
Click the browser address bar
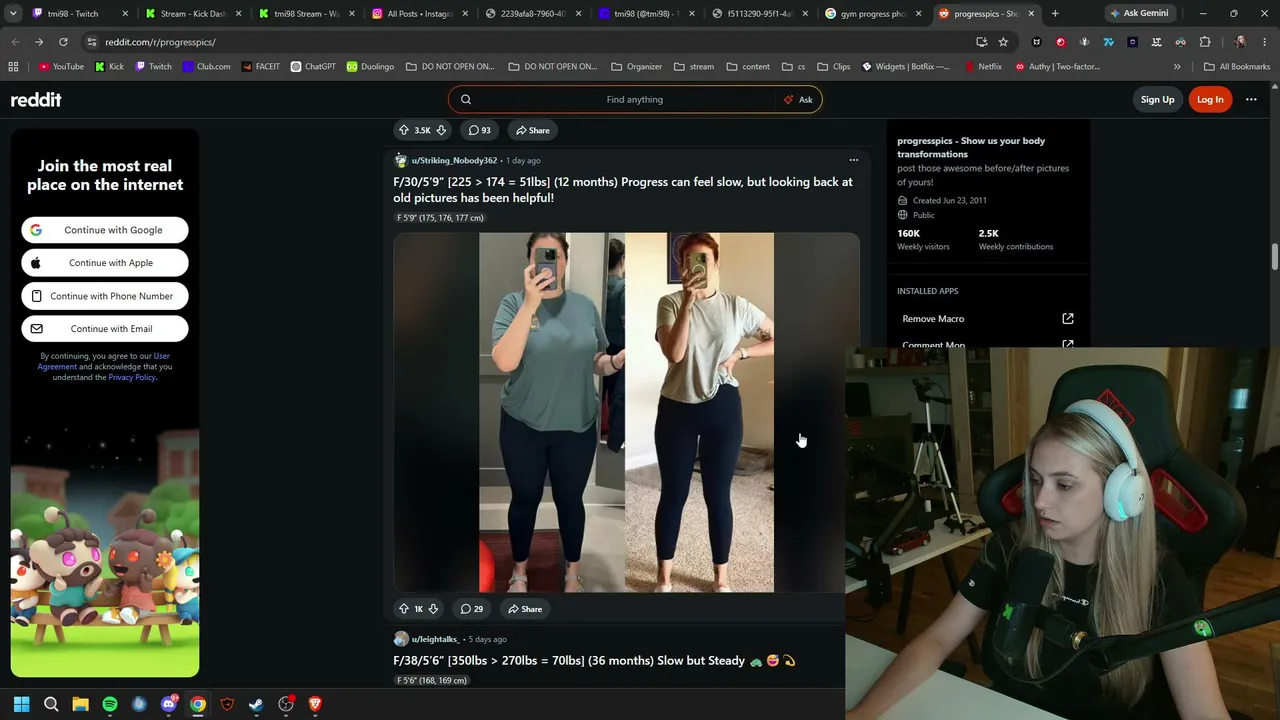coord(535,42)
